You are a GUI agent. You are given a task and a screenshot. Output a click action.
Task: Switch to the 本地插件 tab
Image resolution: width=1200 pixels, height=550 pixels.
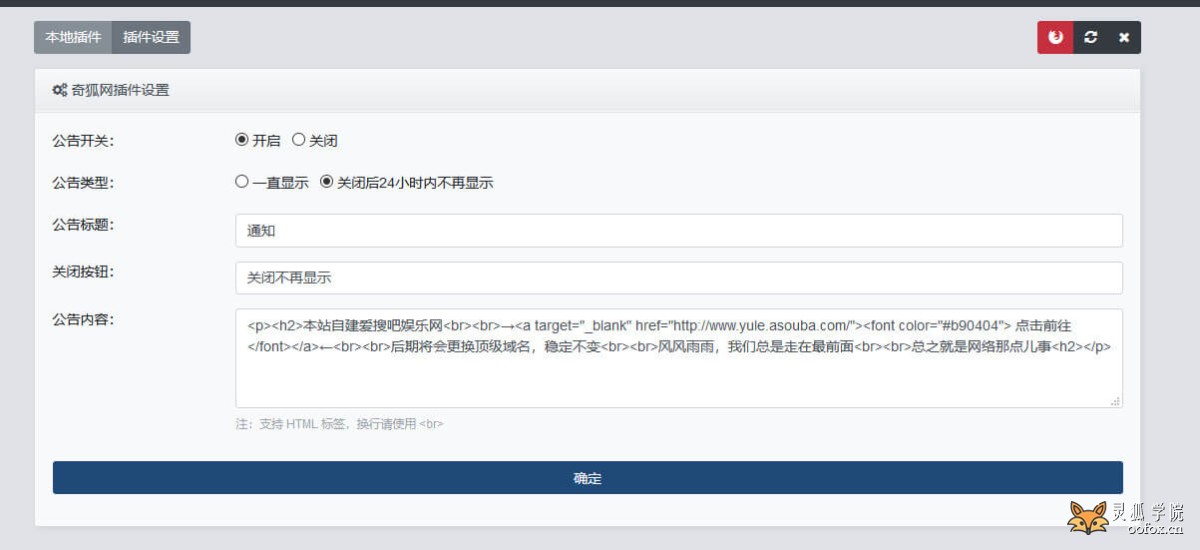[x=73, y=37]
